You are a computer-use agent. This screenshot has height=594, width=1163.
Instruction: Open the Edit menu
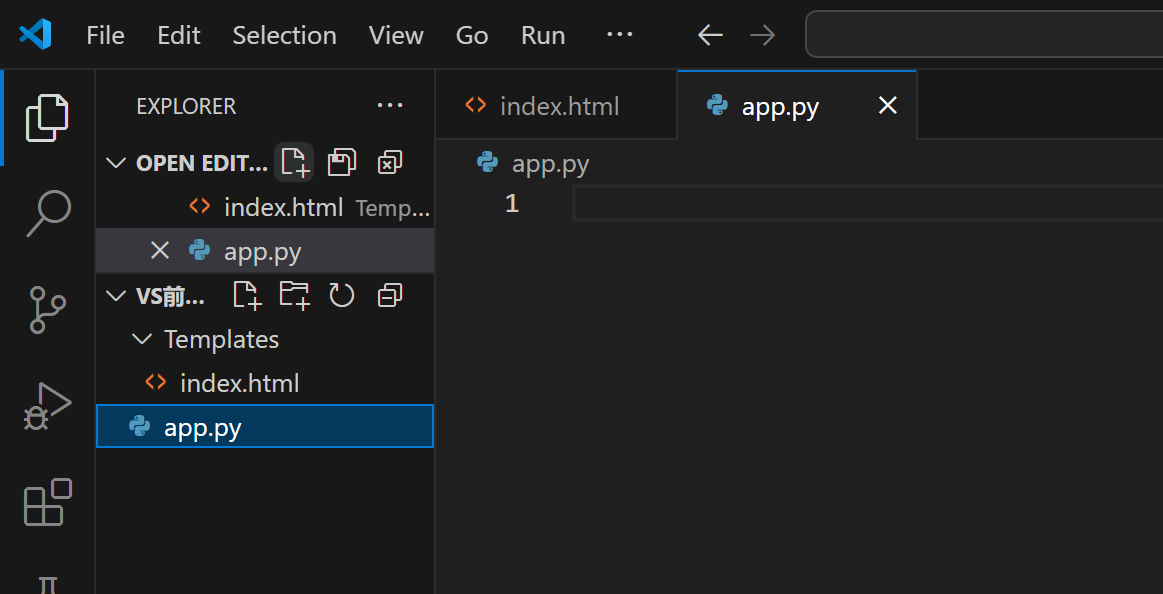179,35
